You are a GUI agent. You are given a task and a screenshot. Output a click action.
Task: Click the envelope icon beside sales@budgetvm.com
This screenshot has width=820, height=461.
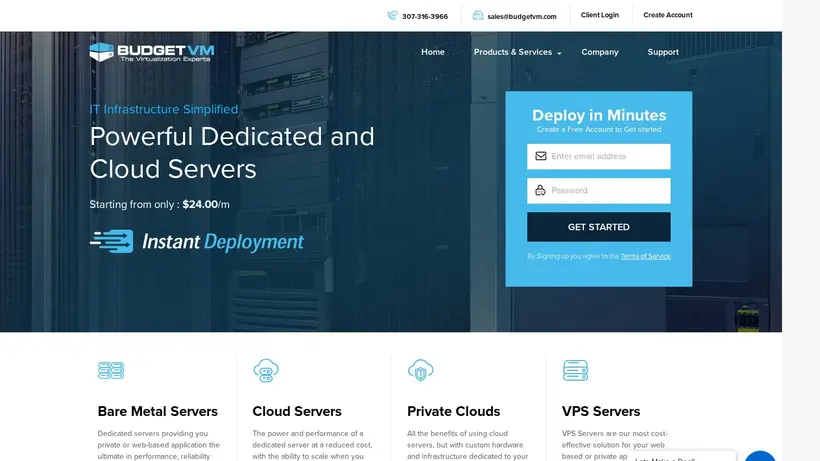(478, 15)
